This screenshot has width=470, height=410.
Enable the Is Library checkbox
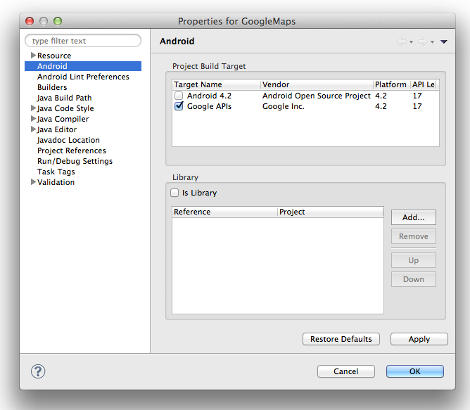tap(175, 193)
